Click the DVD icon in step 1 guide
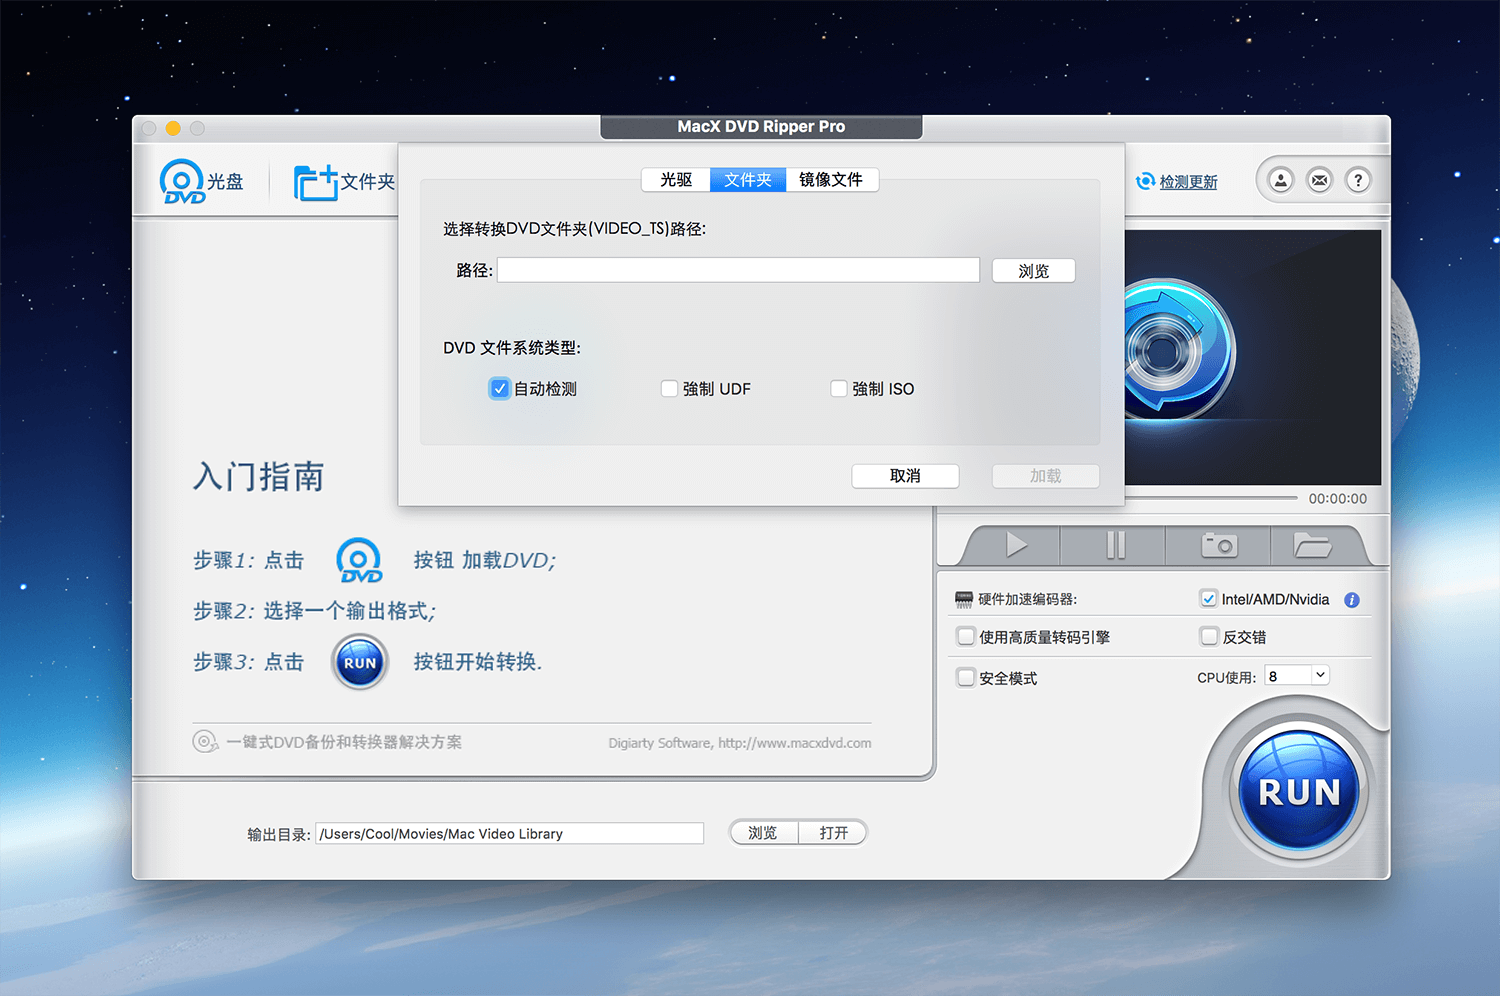This screenshot has width=1500, height=996. [359, 560]
